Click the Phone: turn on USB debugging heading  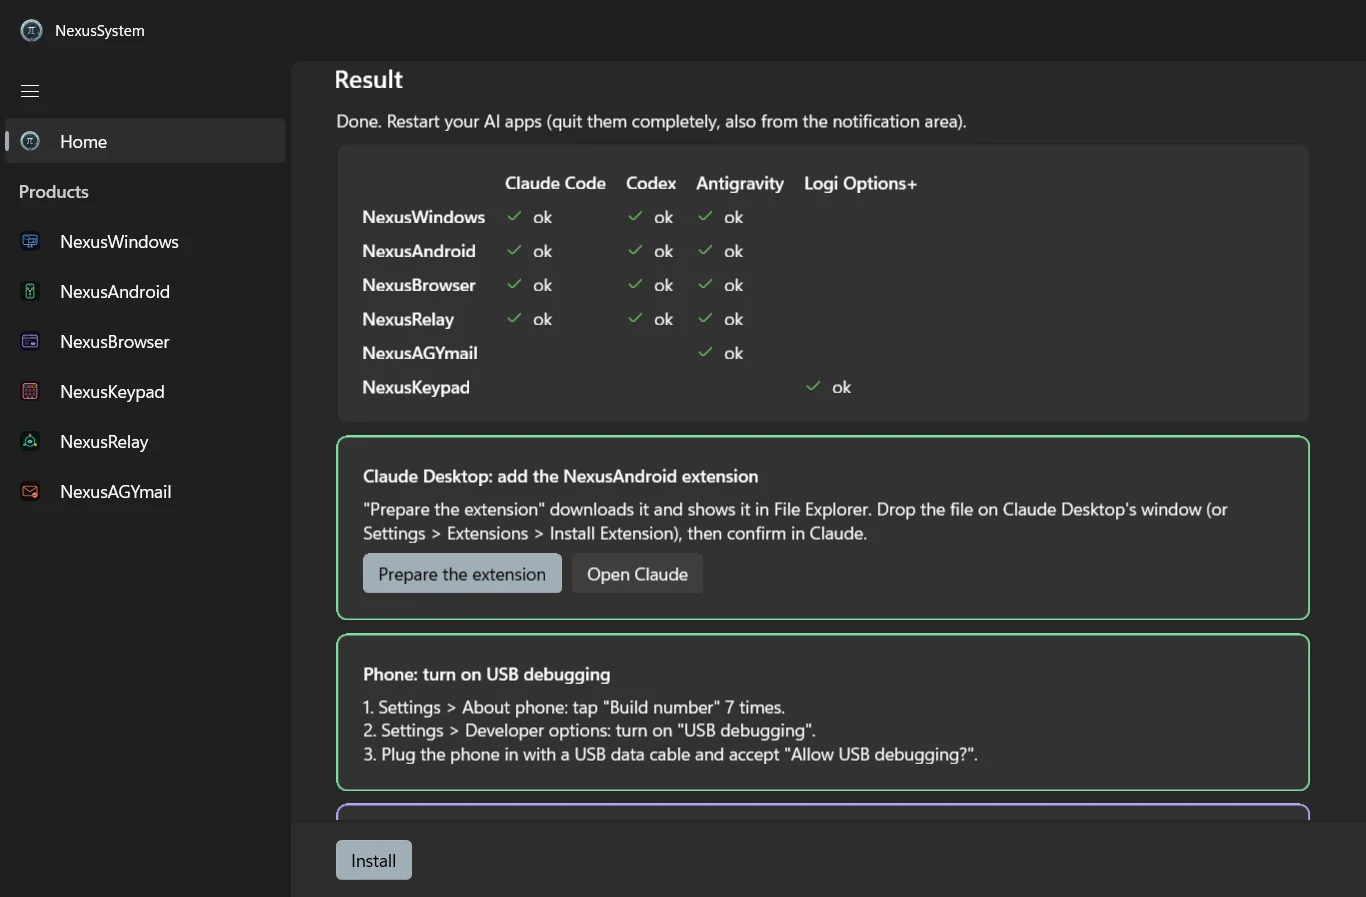pos(486,674)
